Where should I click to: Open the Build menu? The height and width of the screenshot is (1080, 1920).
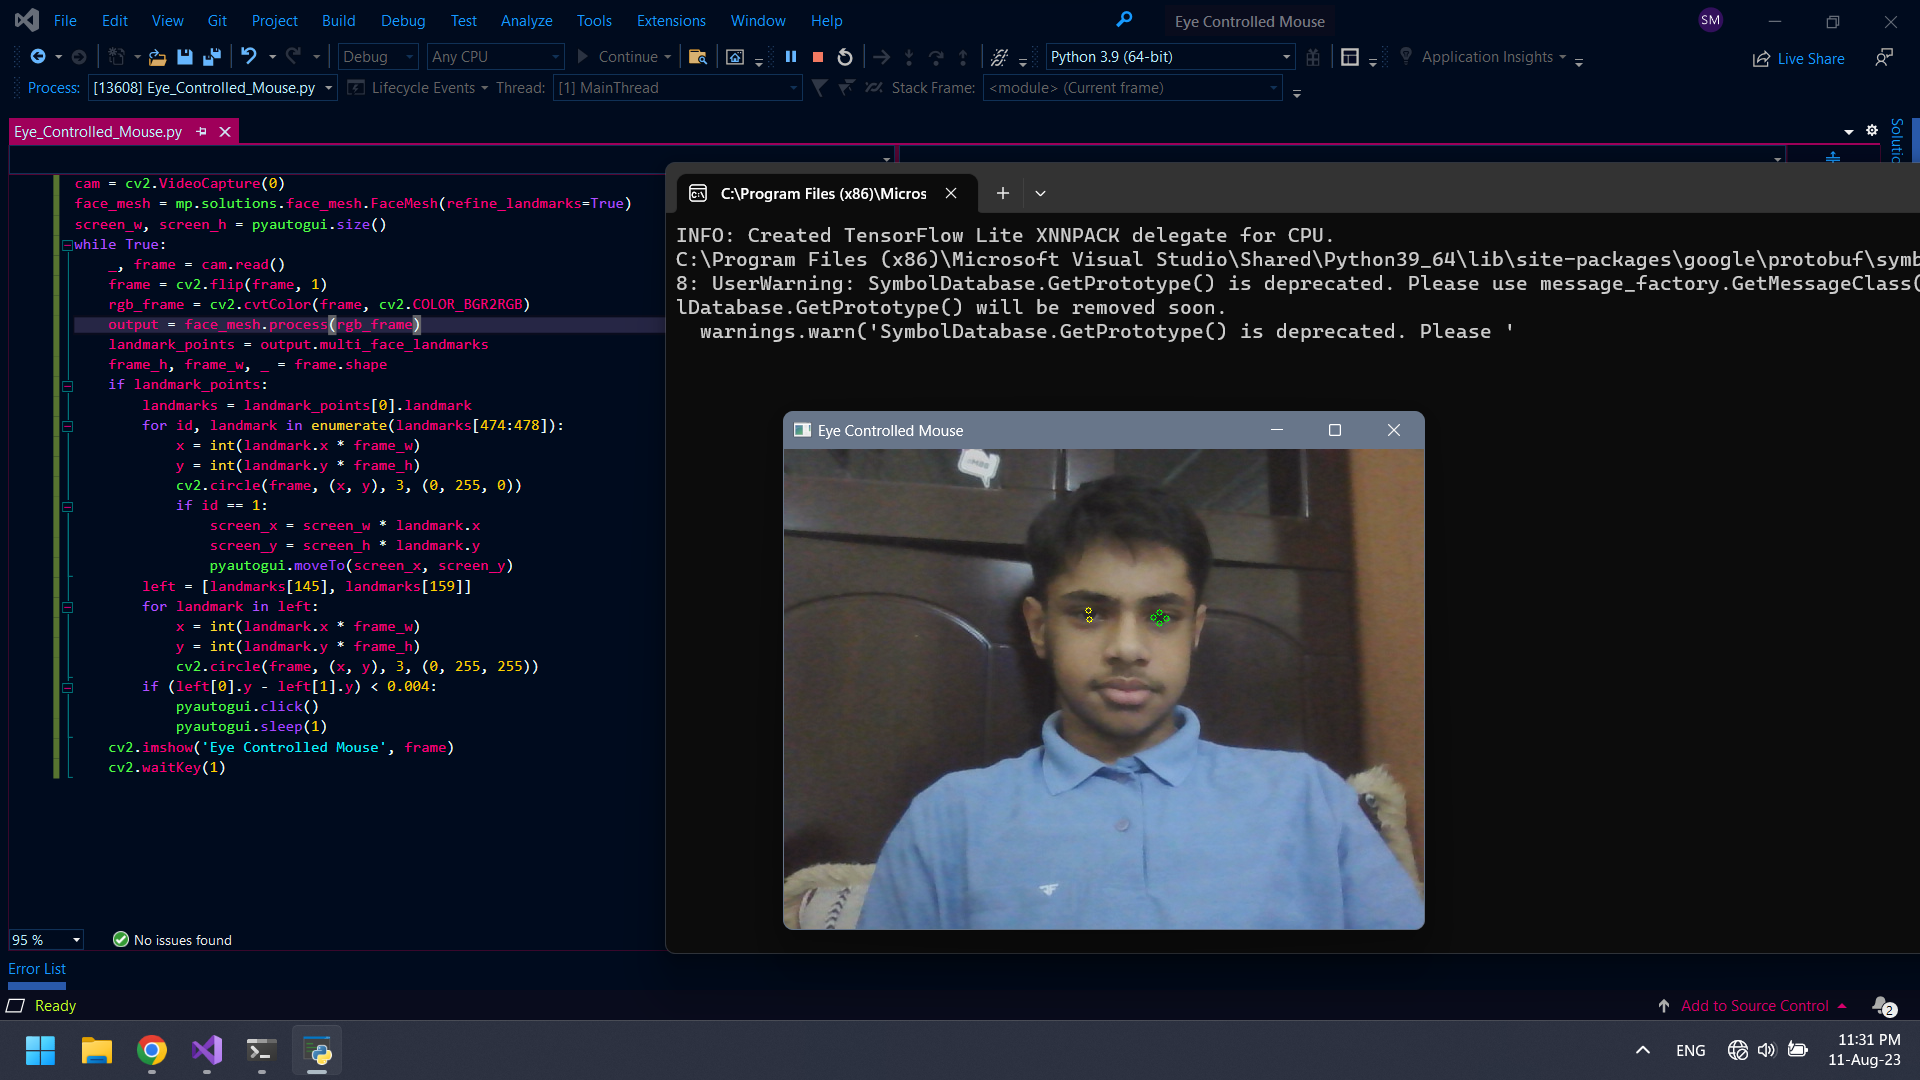click(338, 20)
